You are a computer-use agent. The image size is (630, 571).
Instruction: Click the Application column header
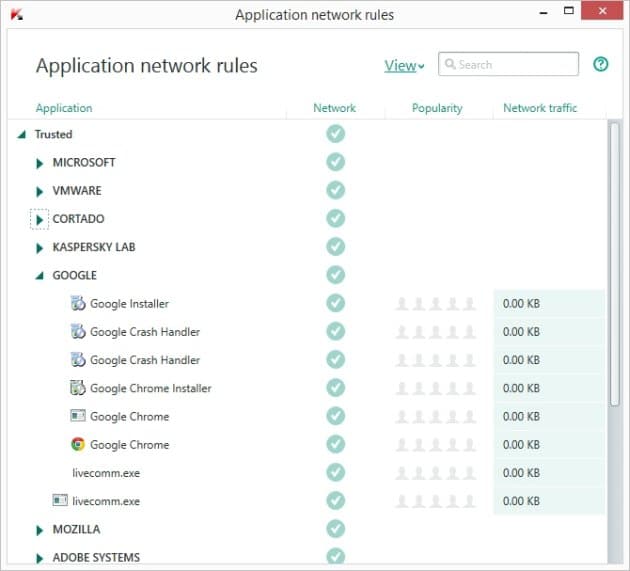[64, 108]
